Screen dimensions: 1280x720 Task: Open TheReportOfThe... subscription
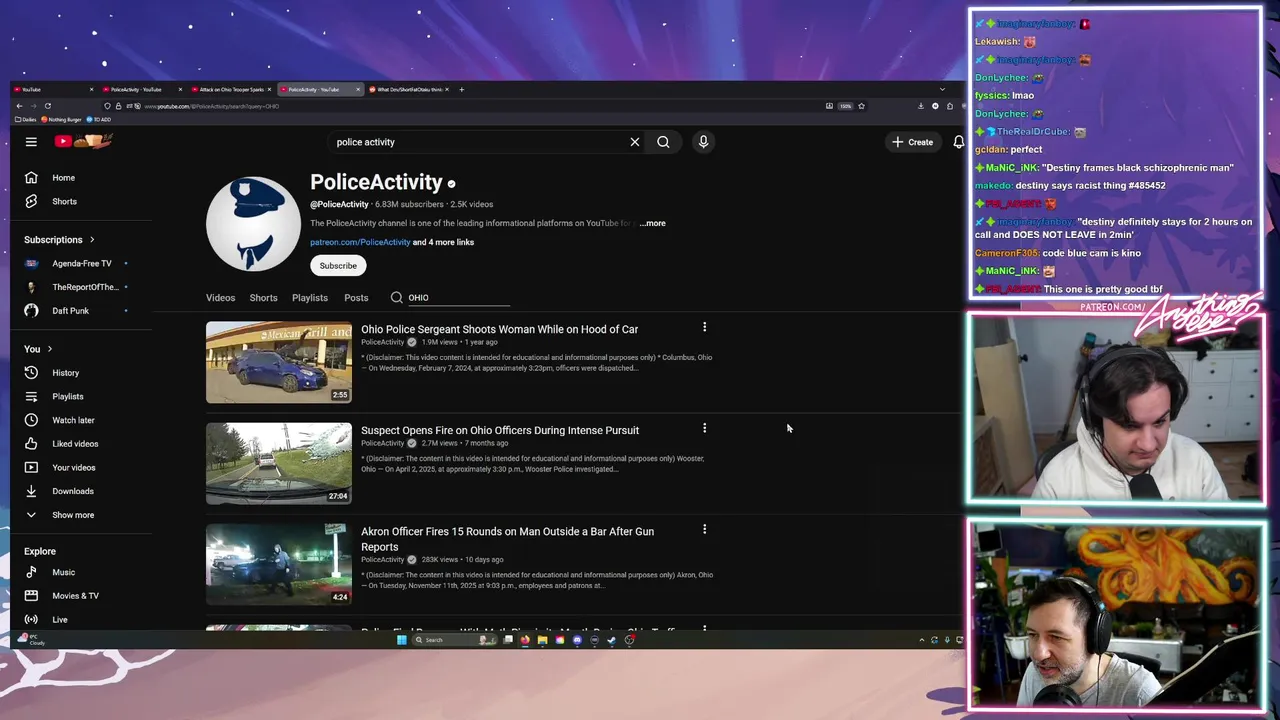click(85, 287)
